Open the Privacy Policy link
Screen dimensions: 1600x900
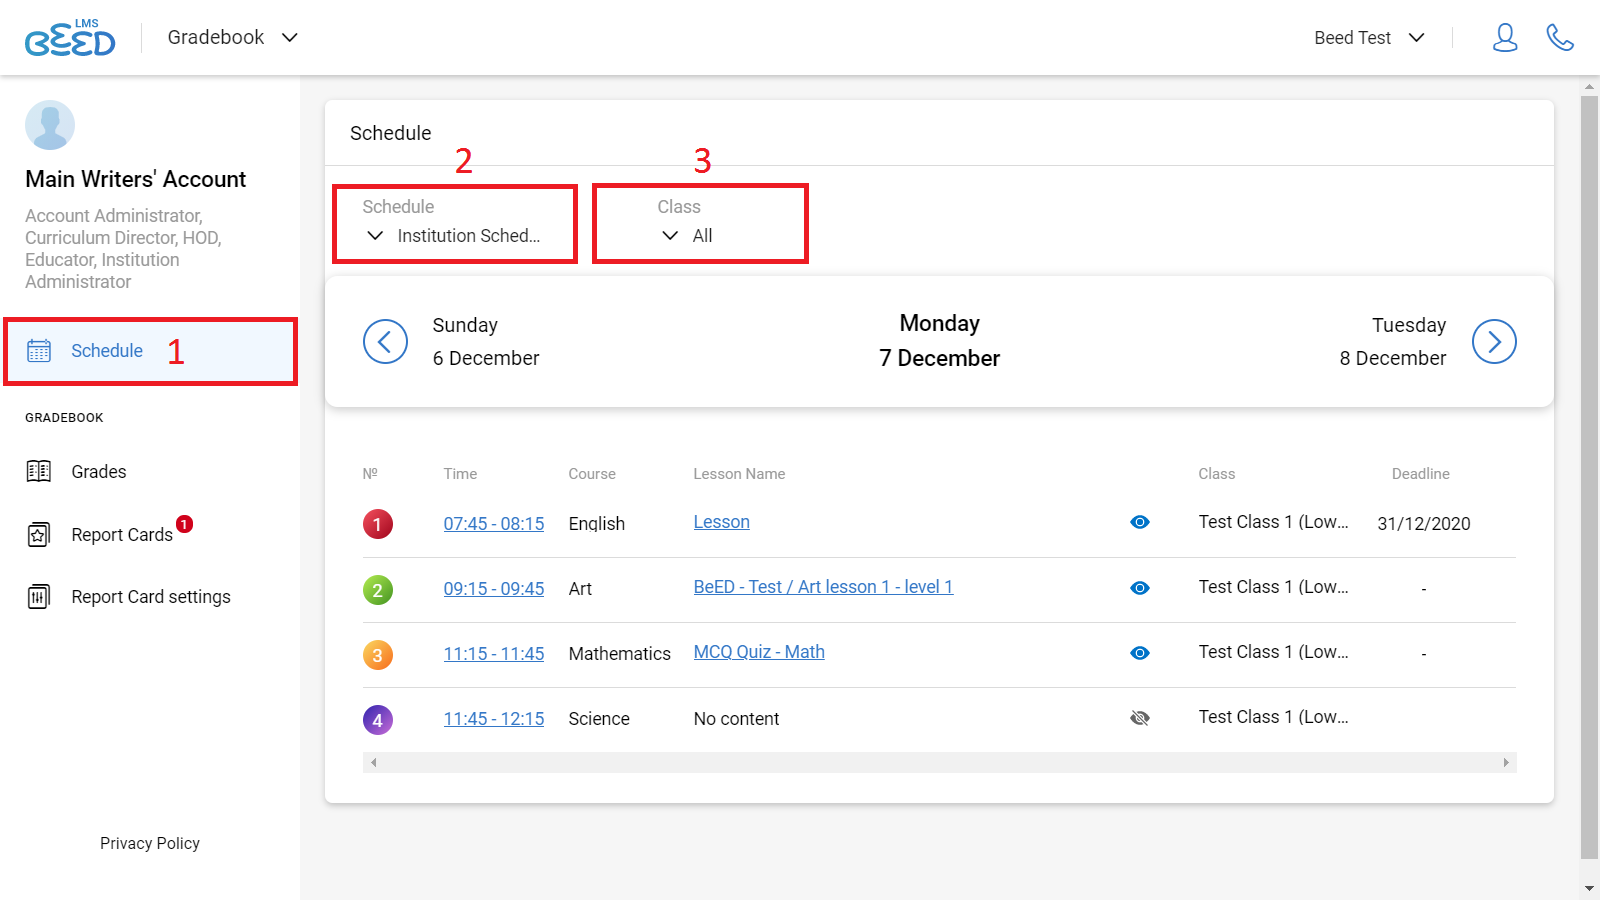pyautogui.click(x=150, y=843)
